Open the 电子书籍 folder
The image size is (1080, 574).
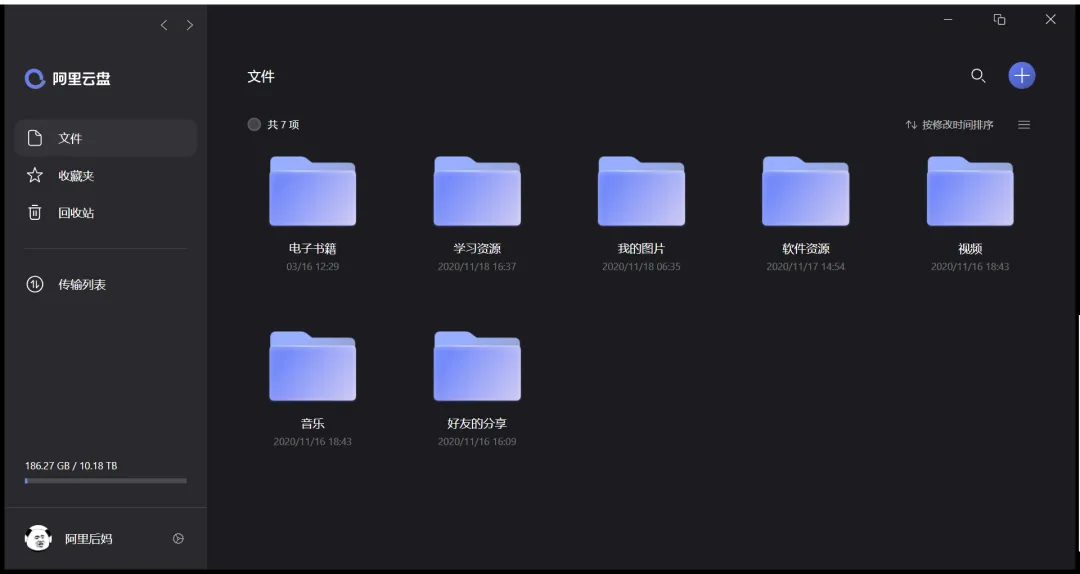(x=313, y=192)
